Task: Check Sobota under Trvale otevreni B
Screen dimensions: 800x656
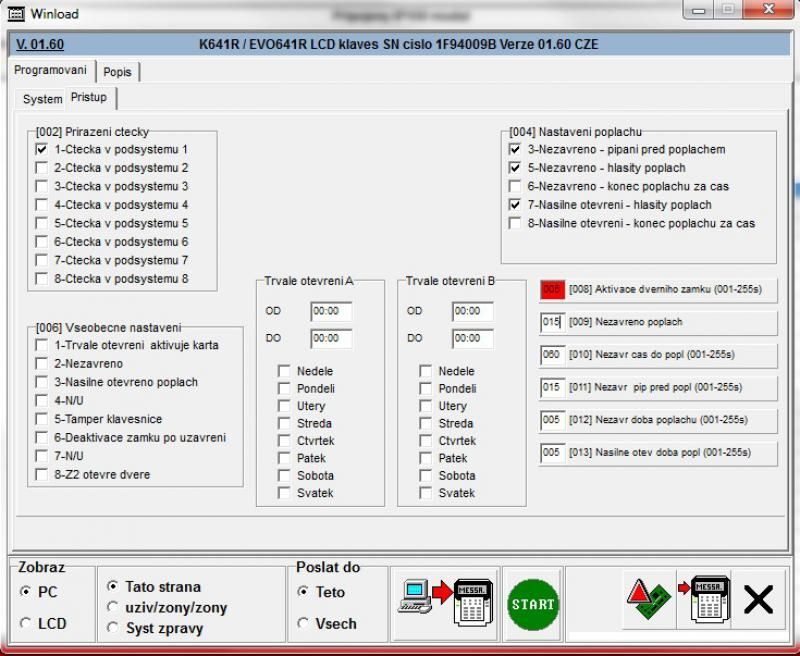Action: [x=426, y=476]
